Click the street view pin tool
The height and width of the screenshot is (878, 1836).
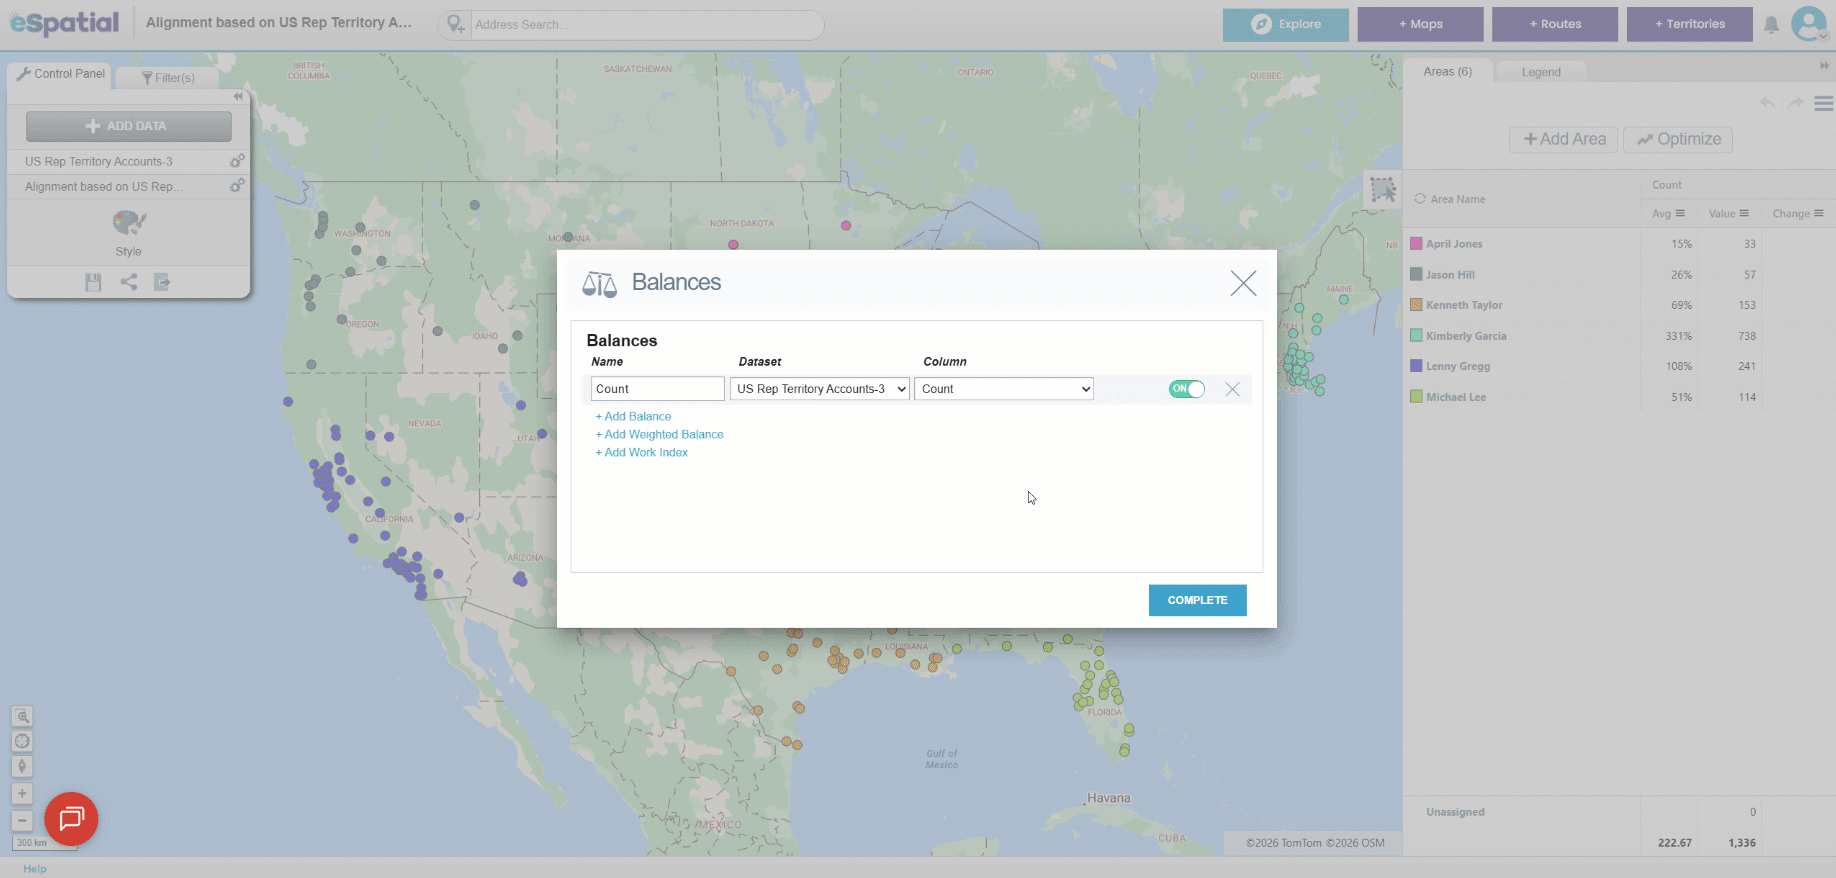(x=22, y=766)
